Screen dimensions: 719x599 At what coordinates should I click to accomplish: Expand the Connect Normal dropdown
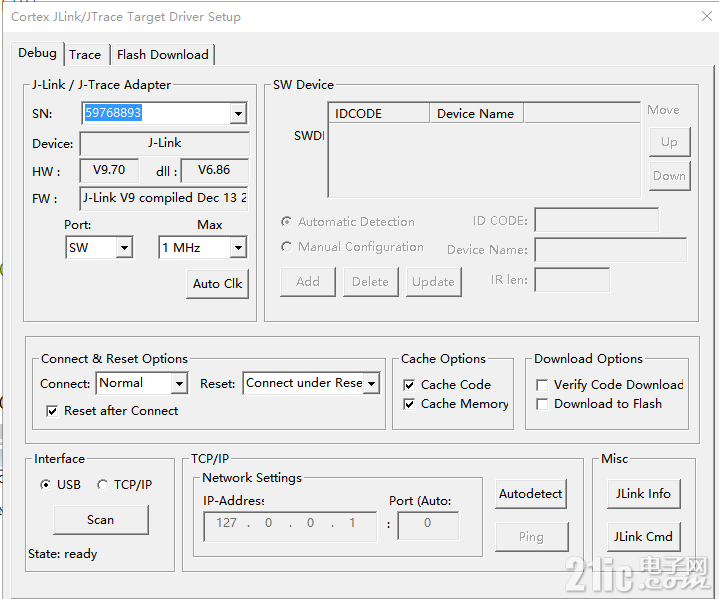(x=179, y=383)
